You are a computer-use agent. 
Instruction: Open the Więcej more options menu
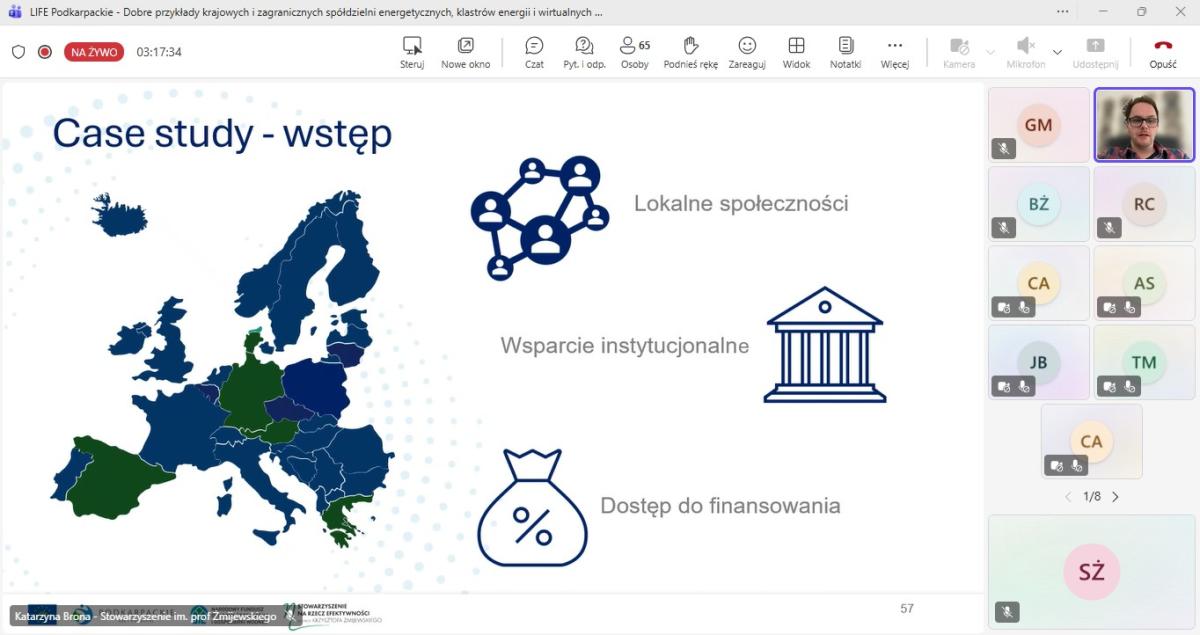coord(894,52)
